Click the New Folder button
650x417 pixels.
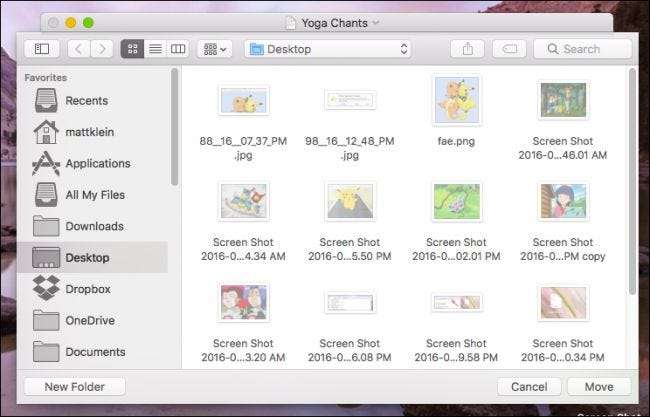coord(74,387)
